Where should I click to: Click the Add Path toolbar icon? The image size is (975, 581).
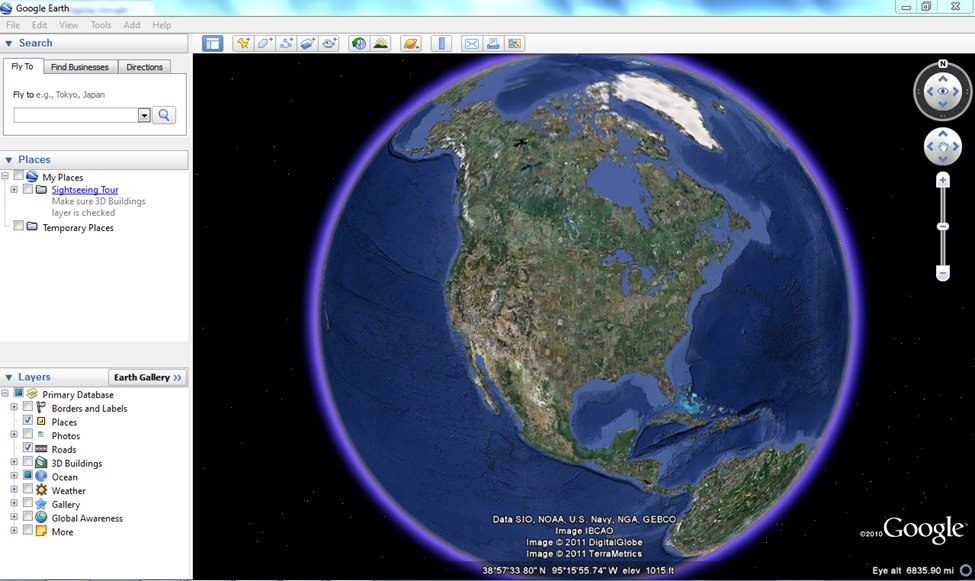(x=286, y=44)
